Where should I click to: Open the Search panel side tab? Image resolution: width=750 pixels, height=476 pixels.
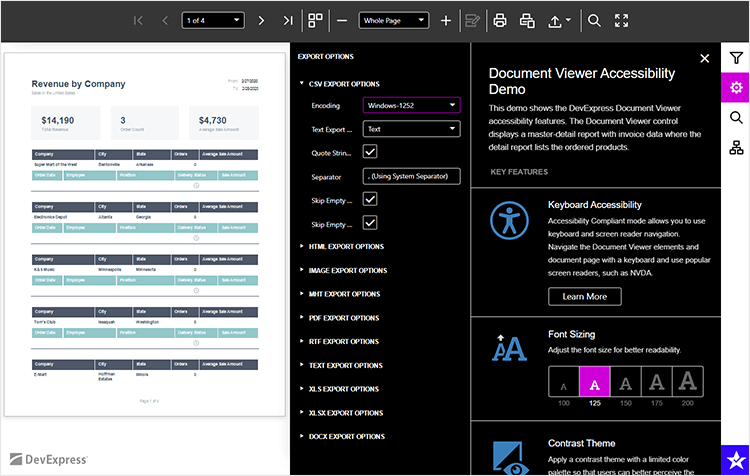pyautogui.click(x=736, y=118)
